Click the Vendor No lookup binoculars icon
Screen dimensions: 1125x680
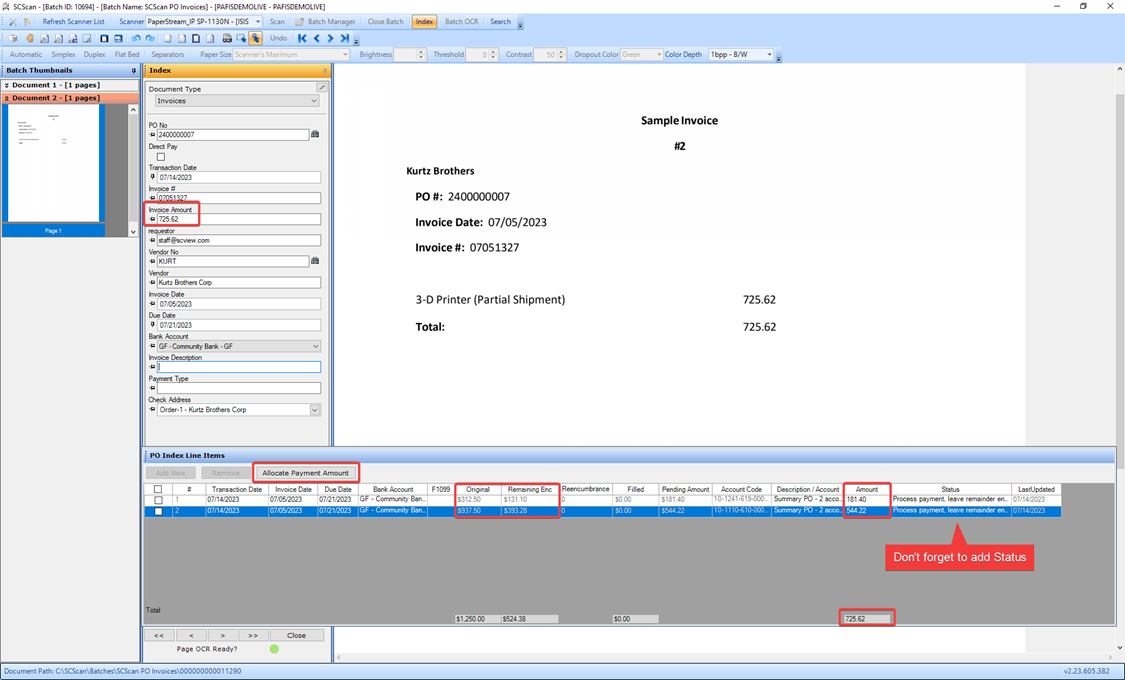pyautogui.click(x=316, y=261)
